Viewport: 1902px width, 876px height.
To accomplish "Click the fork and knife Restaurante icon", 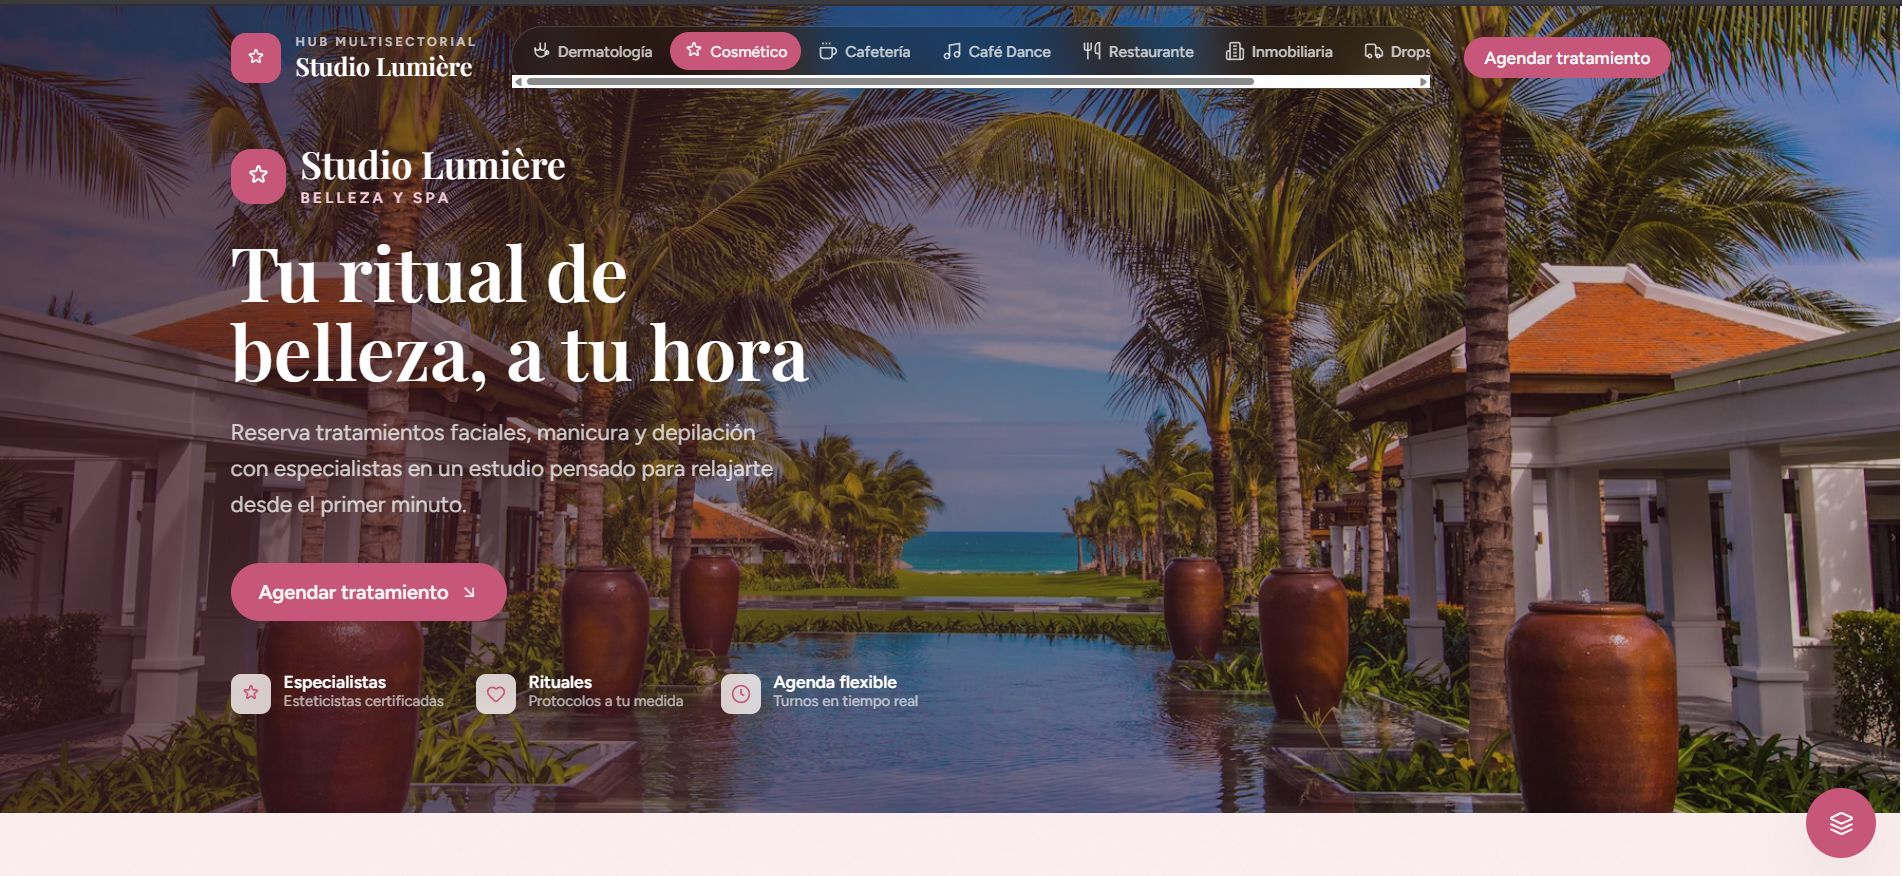I will [x=1092, y=51].
